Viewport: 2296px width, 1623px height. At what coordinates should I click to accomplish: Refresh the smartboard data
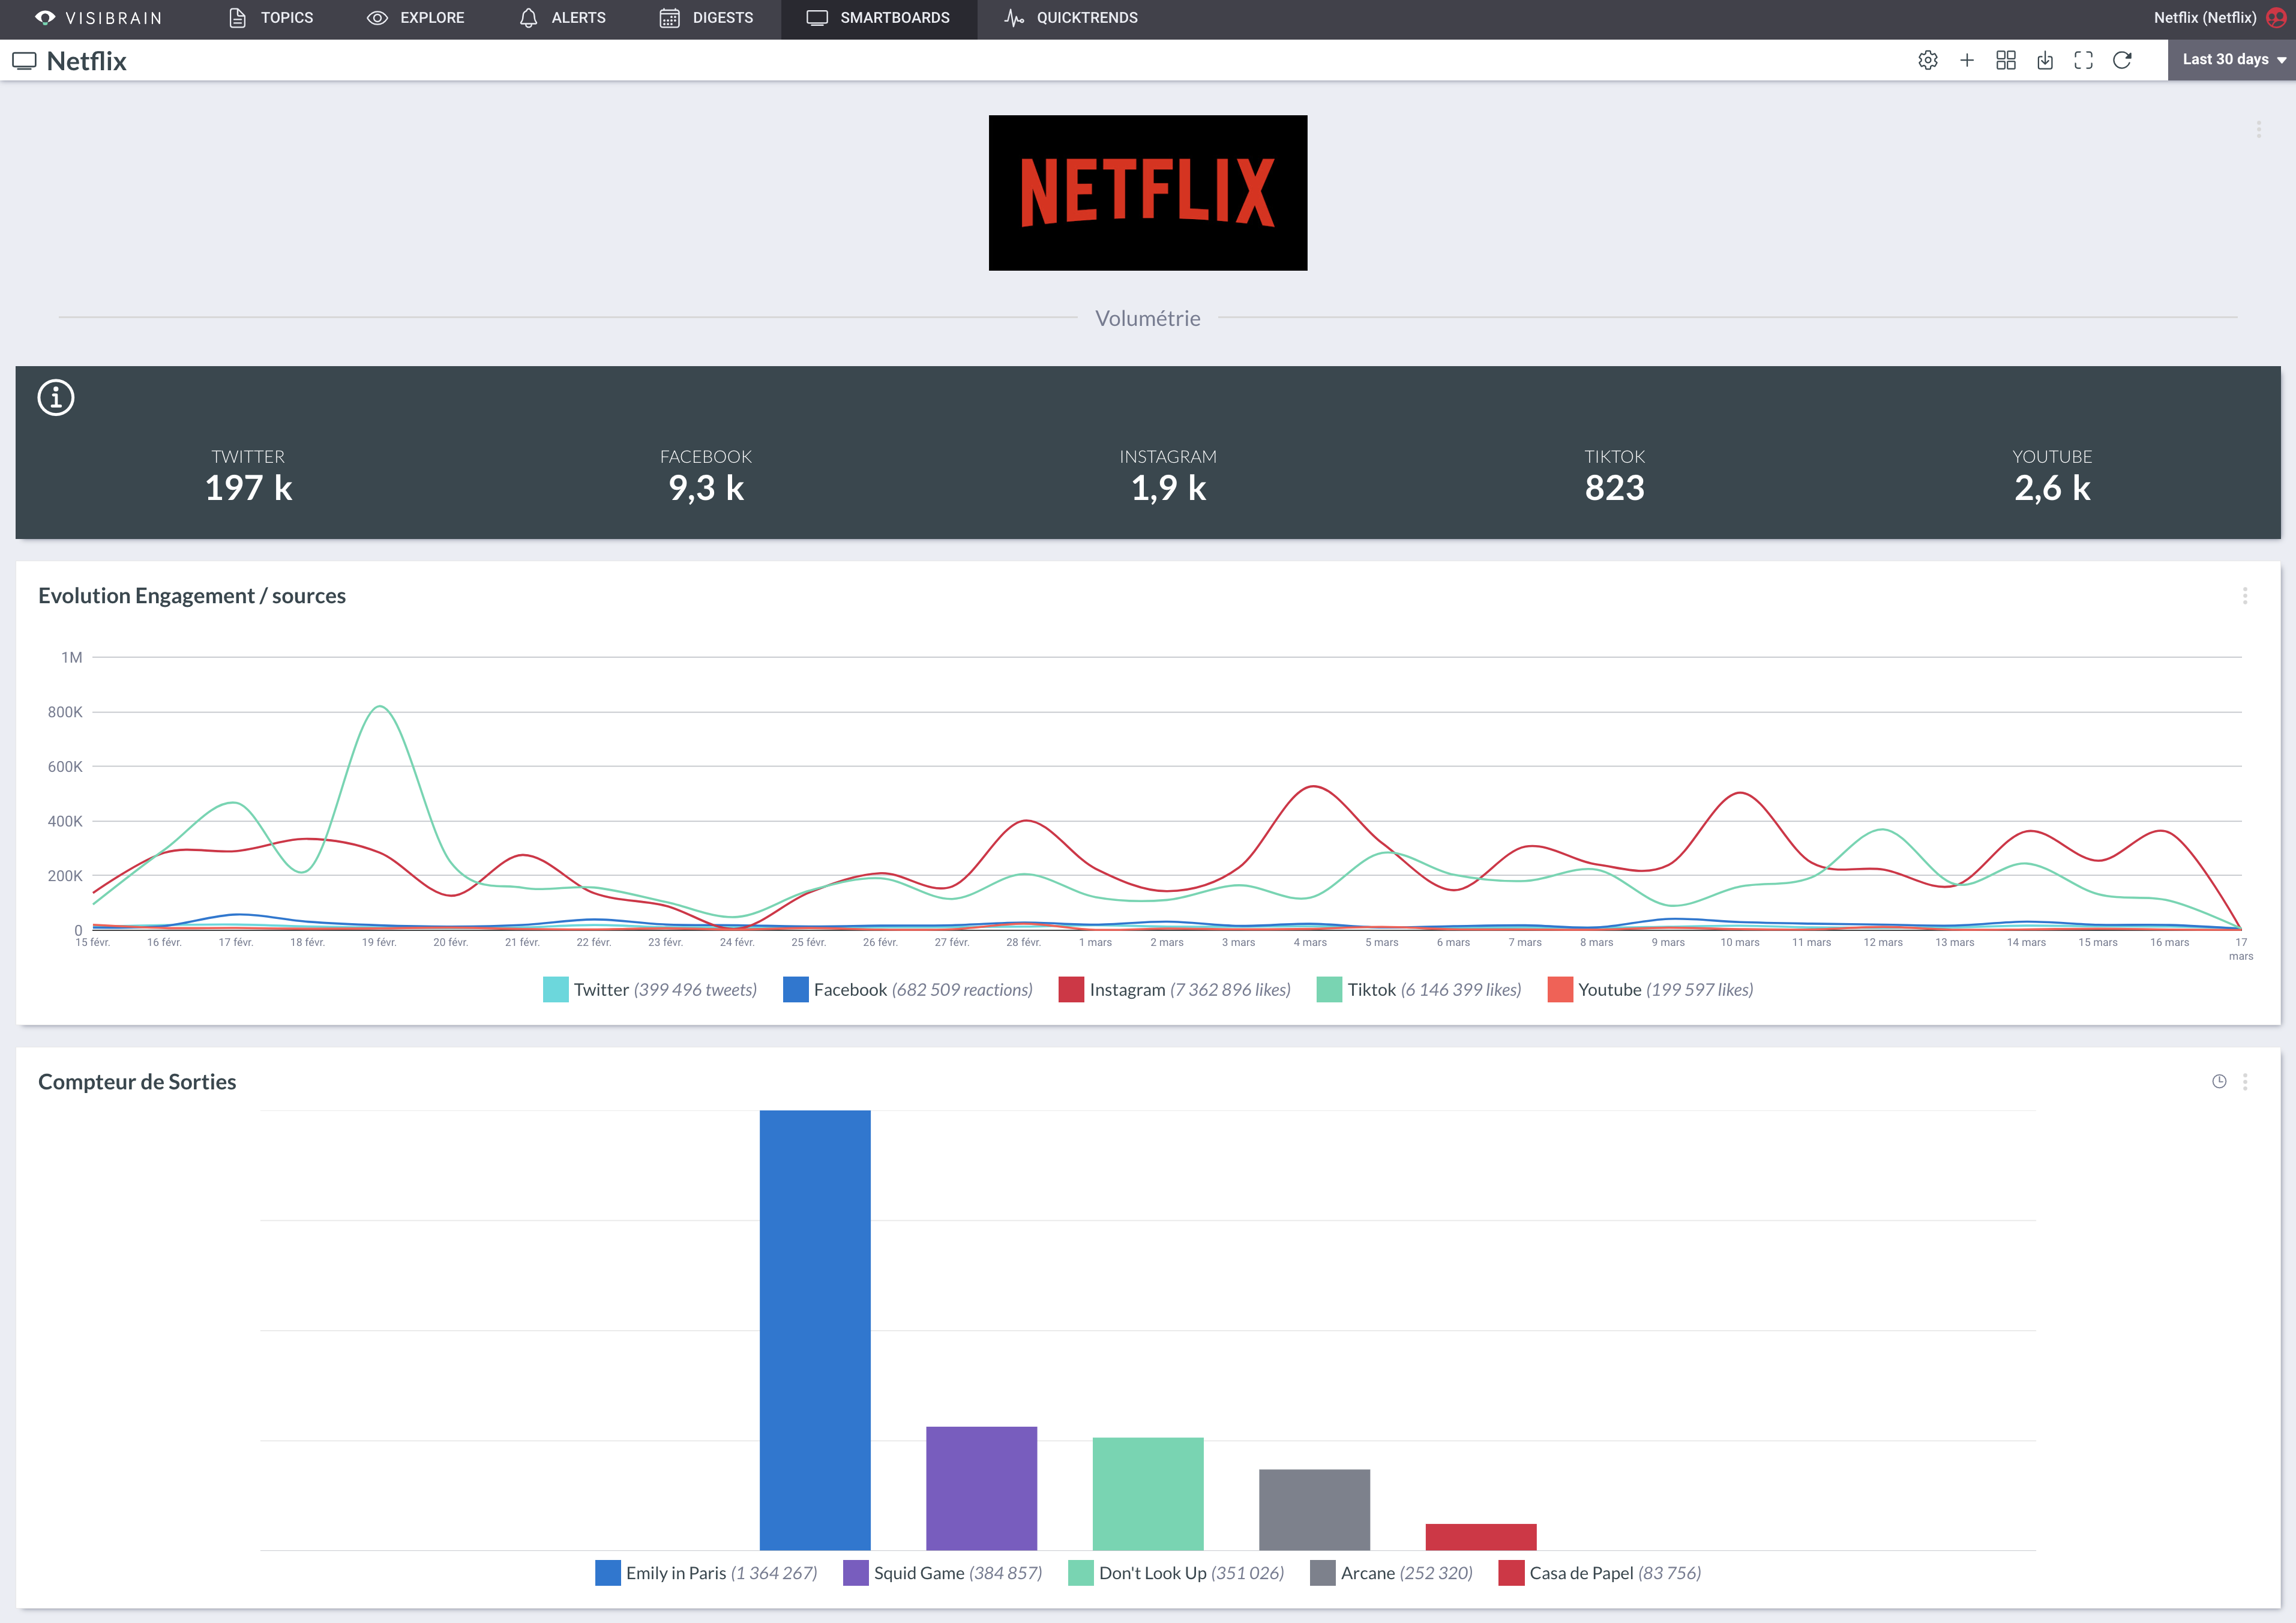tap(2122, 60)
